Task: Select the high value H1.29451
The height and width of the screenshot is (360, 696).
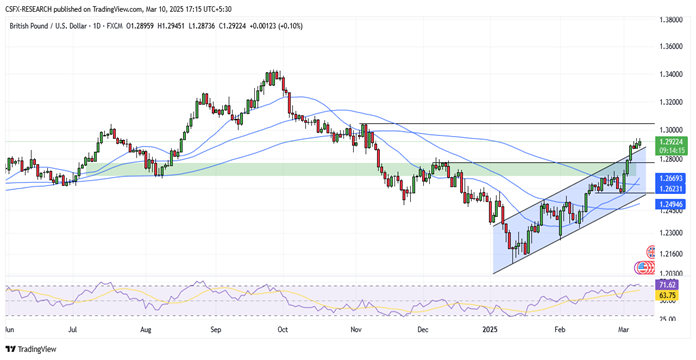Action: [x=172, y=26]
